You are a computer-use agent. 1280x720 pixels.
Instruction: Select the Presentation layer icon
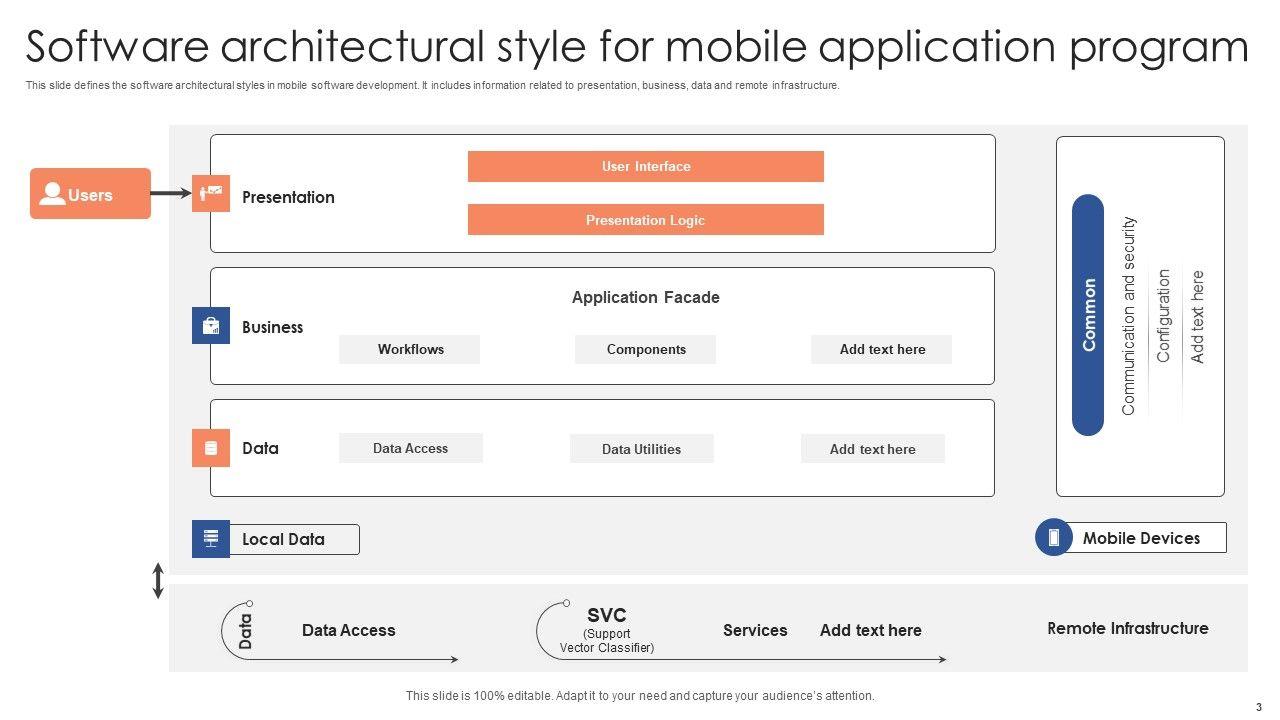pyautogui.click(x=211, y=193)
